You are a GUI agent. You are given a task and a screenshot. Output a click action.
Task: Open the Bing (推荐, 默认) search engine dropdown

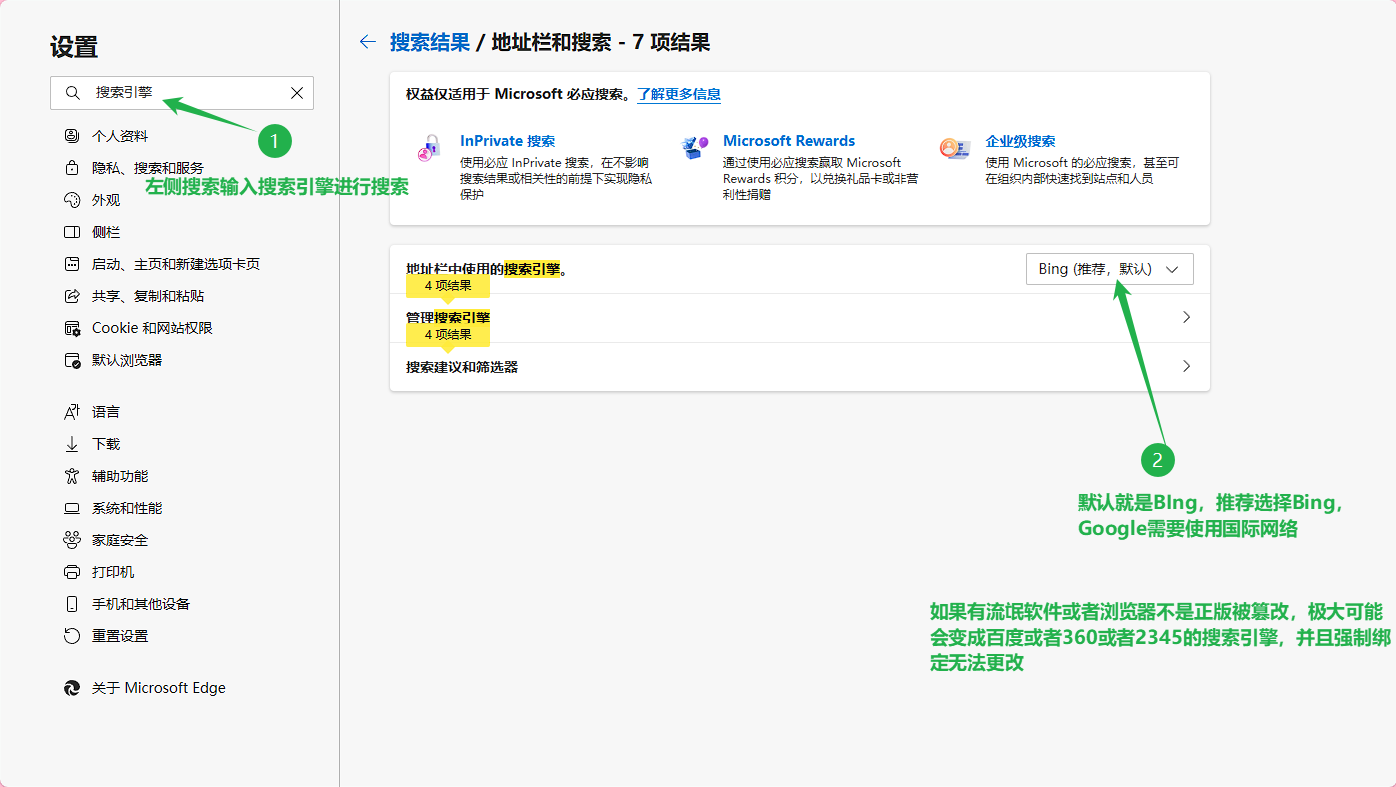point(1109,269)
